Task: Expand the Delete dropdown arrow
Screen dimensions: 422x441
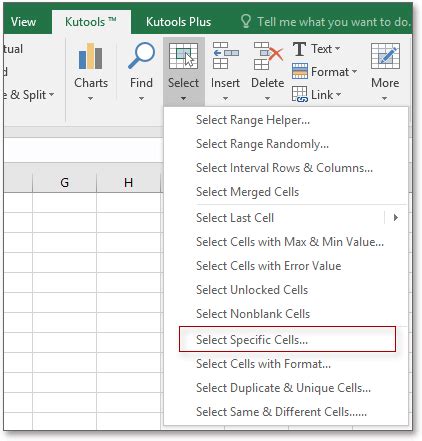Action: 267,99
